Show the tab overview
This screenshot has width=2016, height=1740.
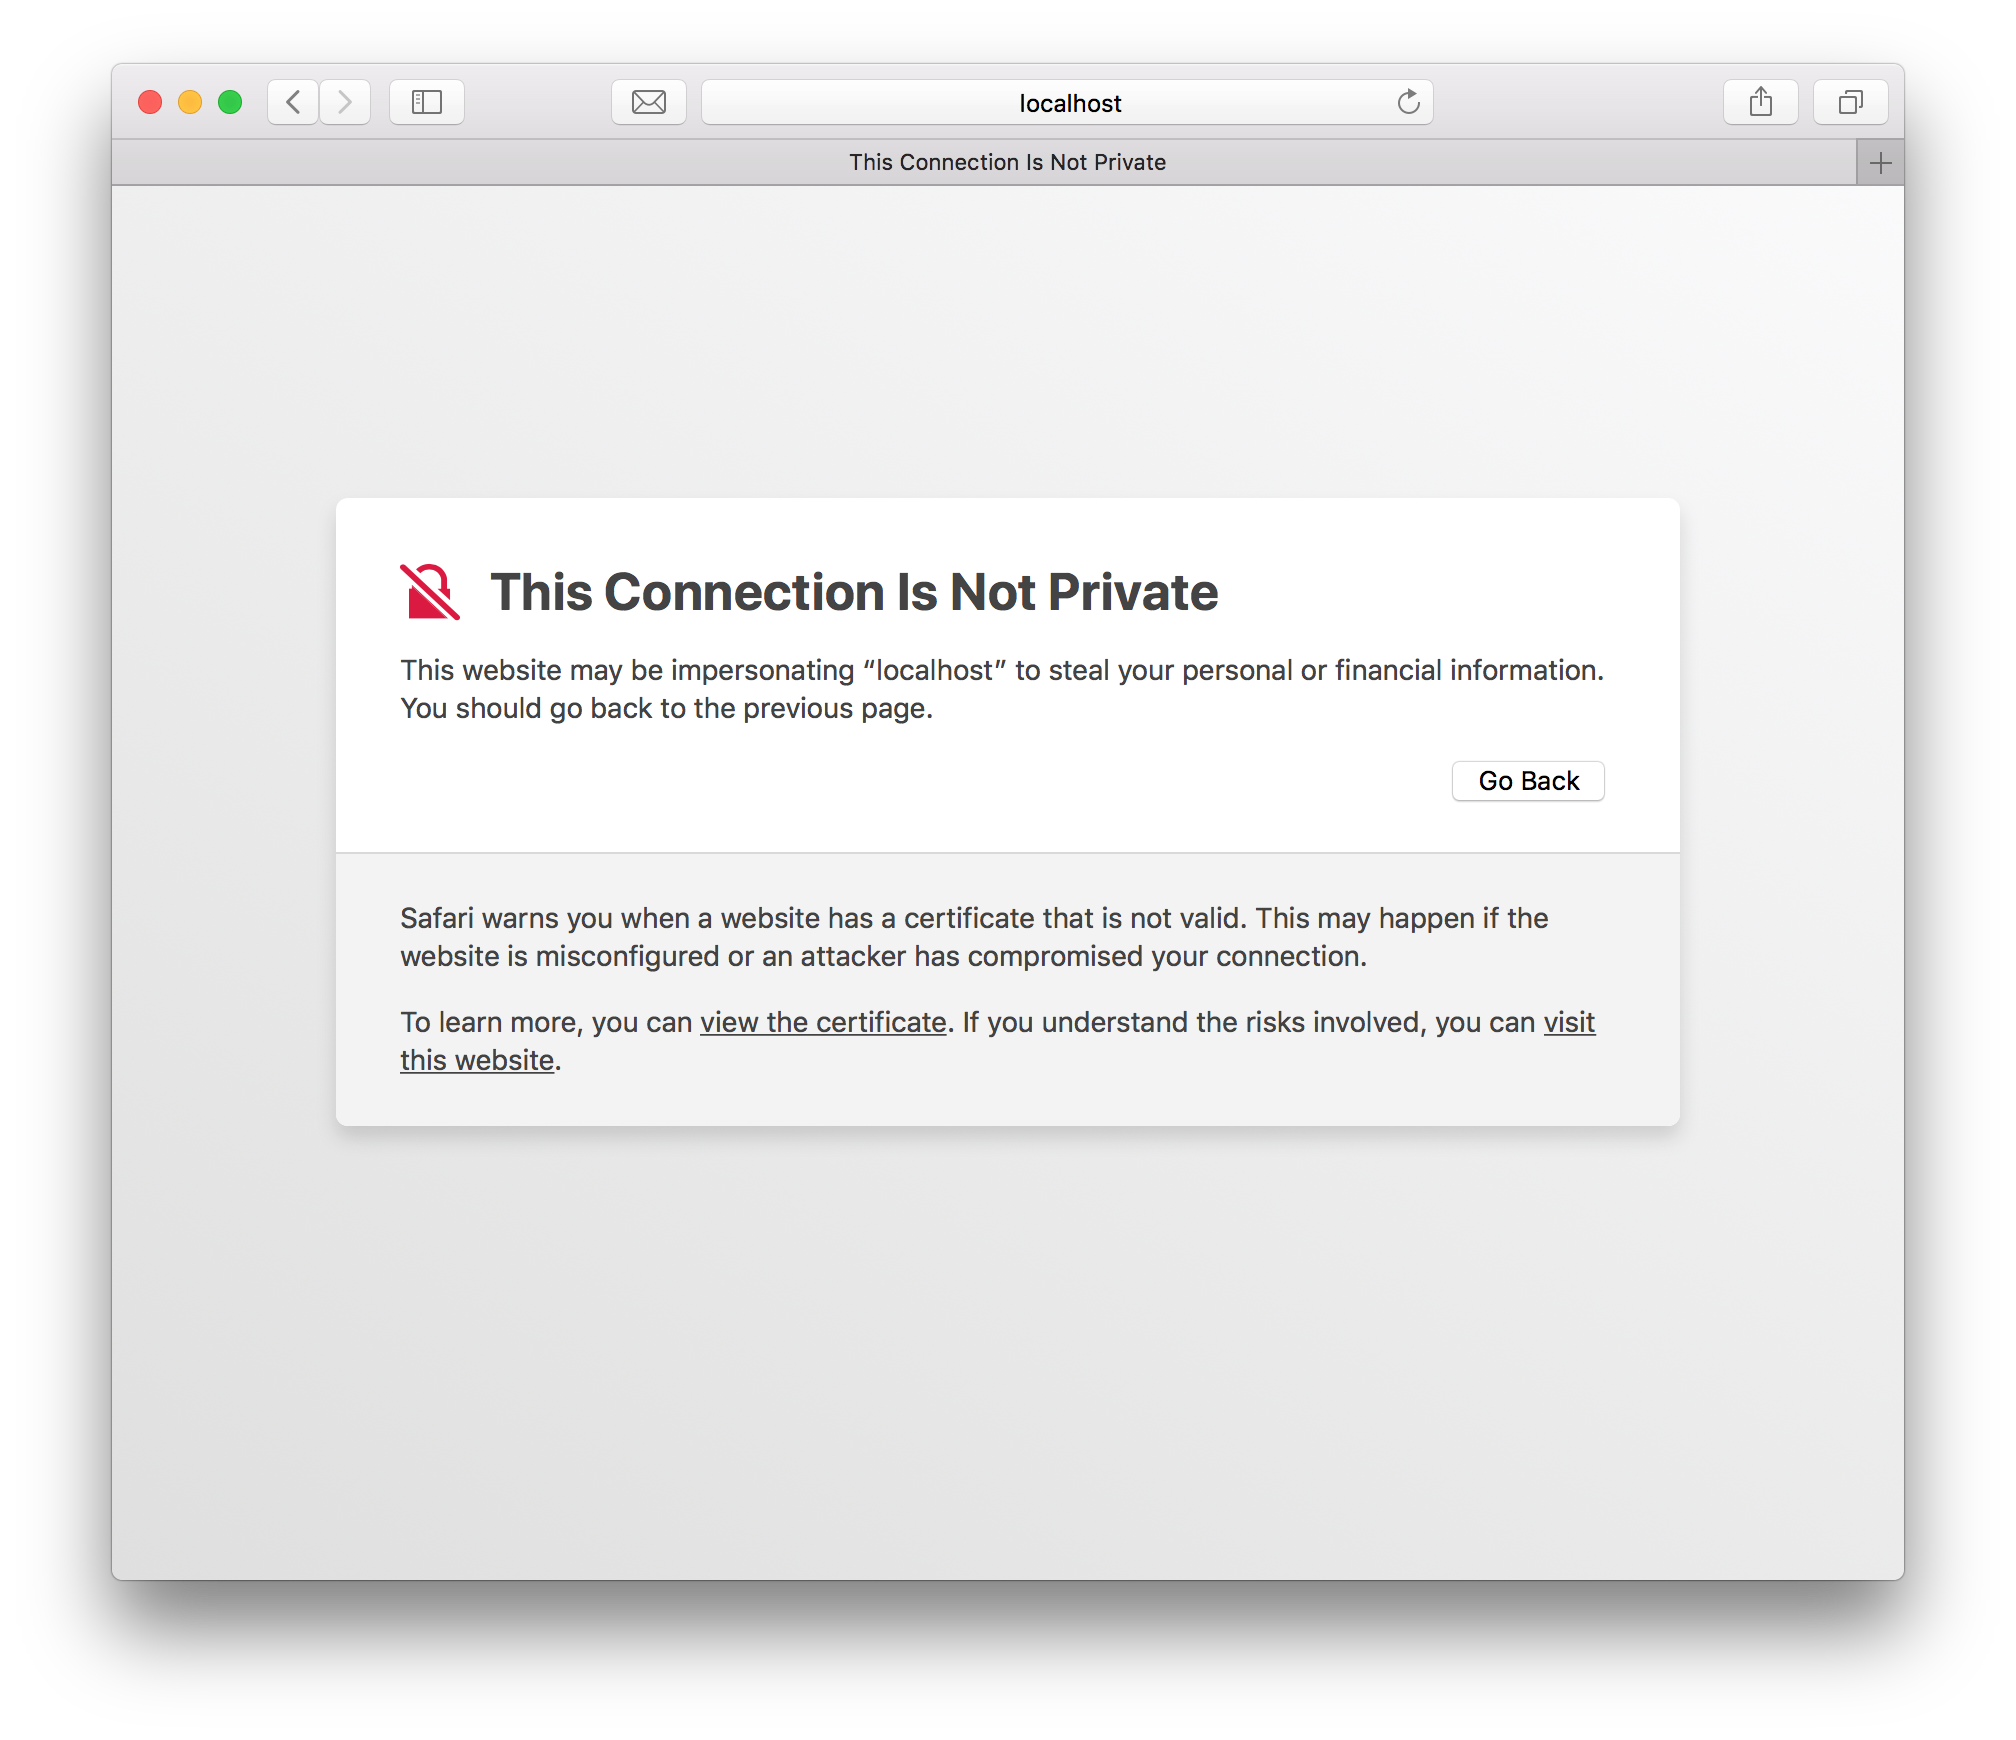(x=1850, y=102)
